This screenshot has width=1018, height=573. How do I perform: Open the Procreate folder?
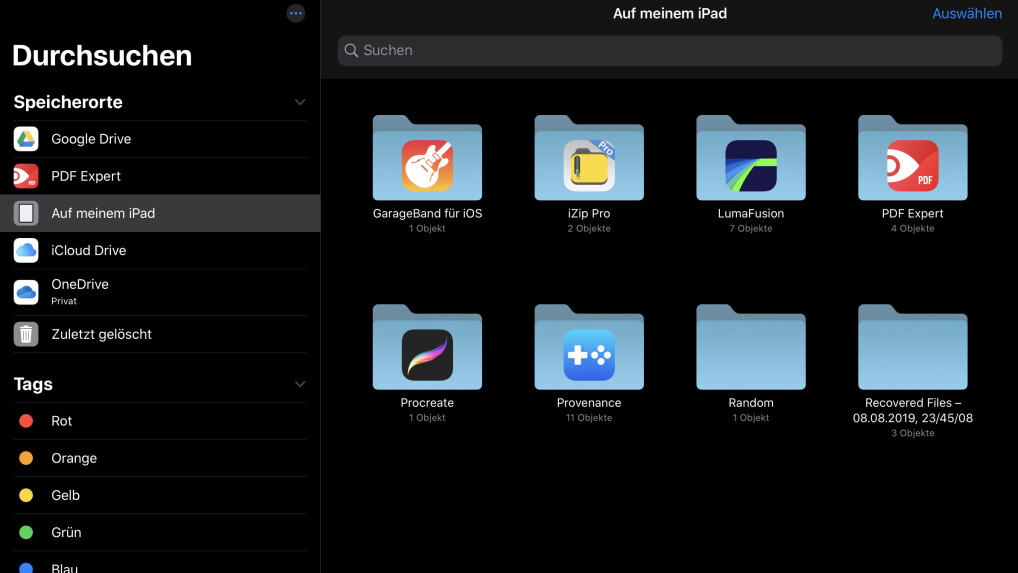427,349
